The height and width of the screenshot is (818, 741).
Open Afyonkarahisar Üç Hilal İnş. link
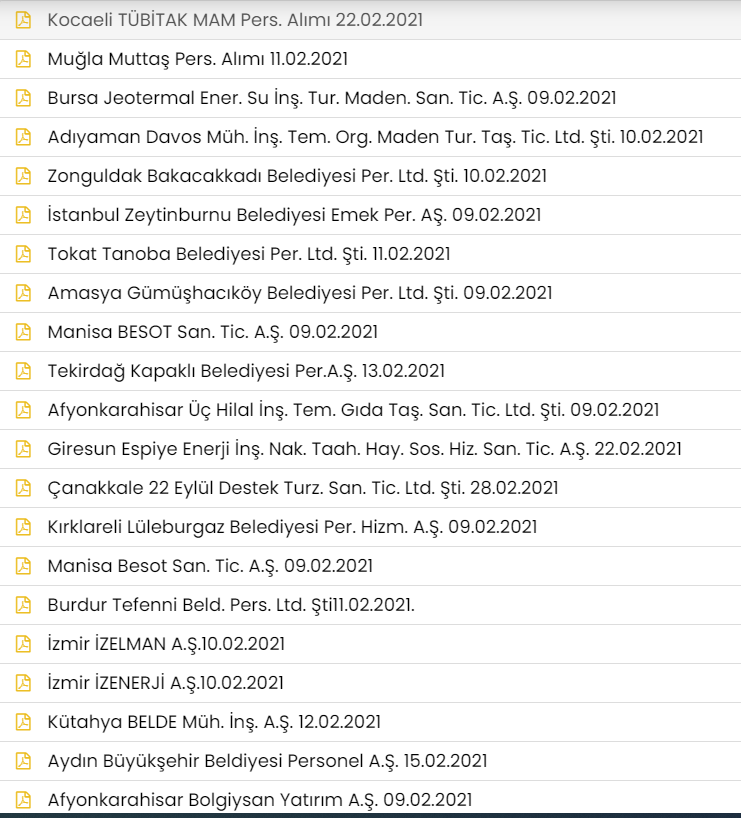pyautogui.click(x=353, y=410)
